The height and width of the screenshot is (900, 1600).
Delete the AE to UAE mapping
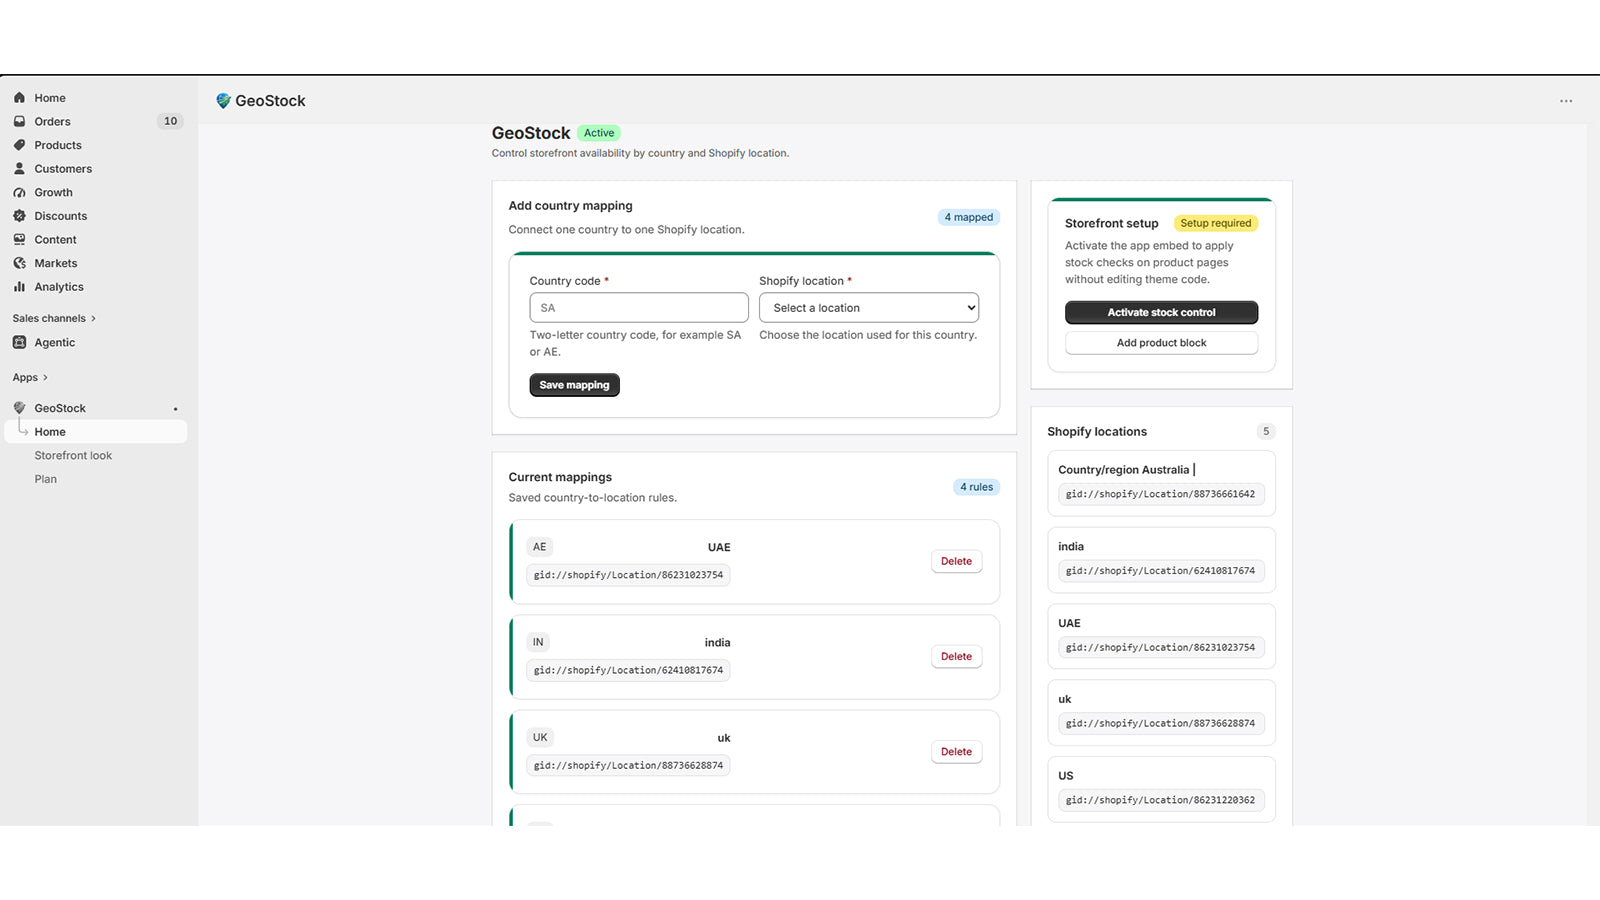pos(956,561)
